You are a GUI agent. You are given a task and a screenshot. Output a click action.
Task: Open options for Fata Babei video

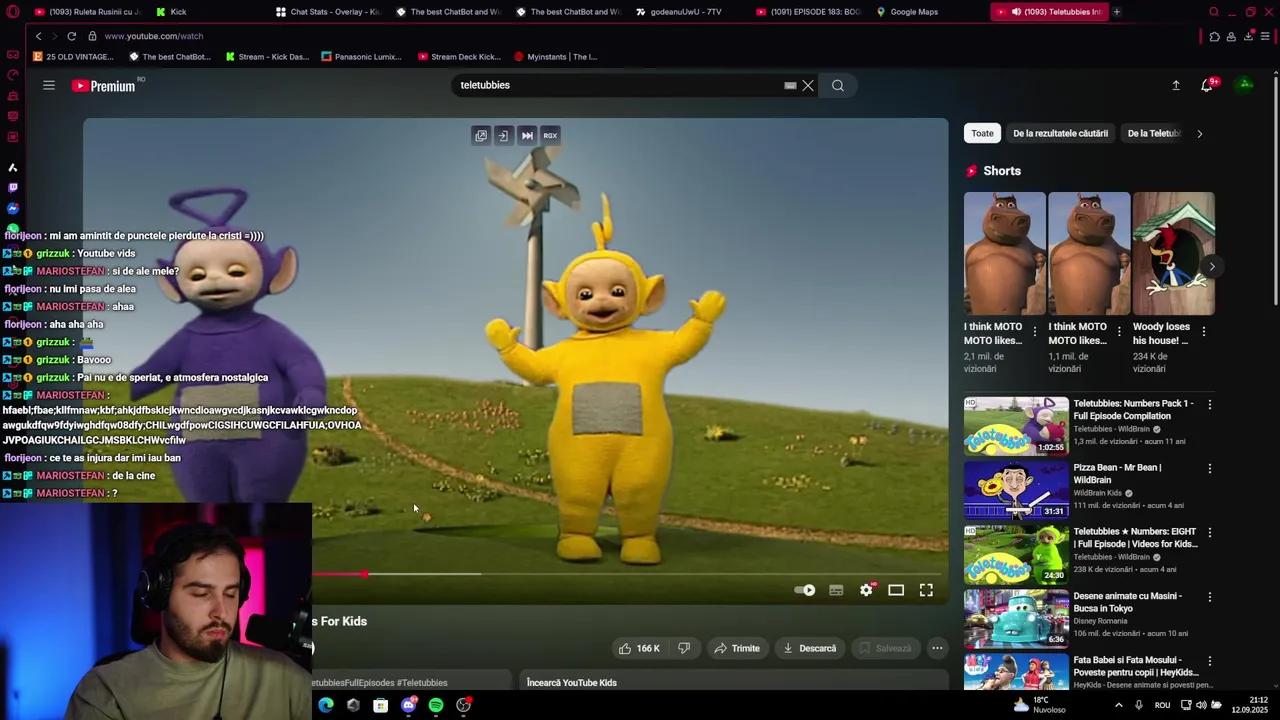[1210, 661]
